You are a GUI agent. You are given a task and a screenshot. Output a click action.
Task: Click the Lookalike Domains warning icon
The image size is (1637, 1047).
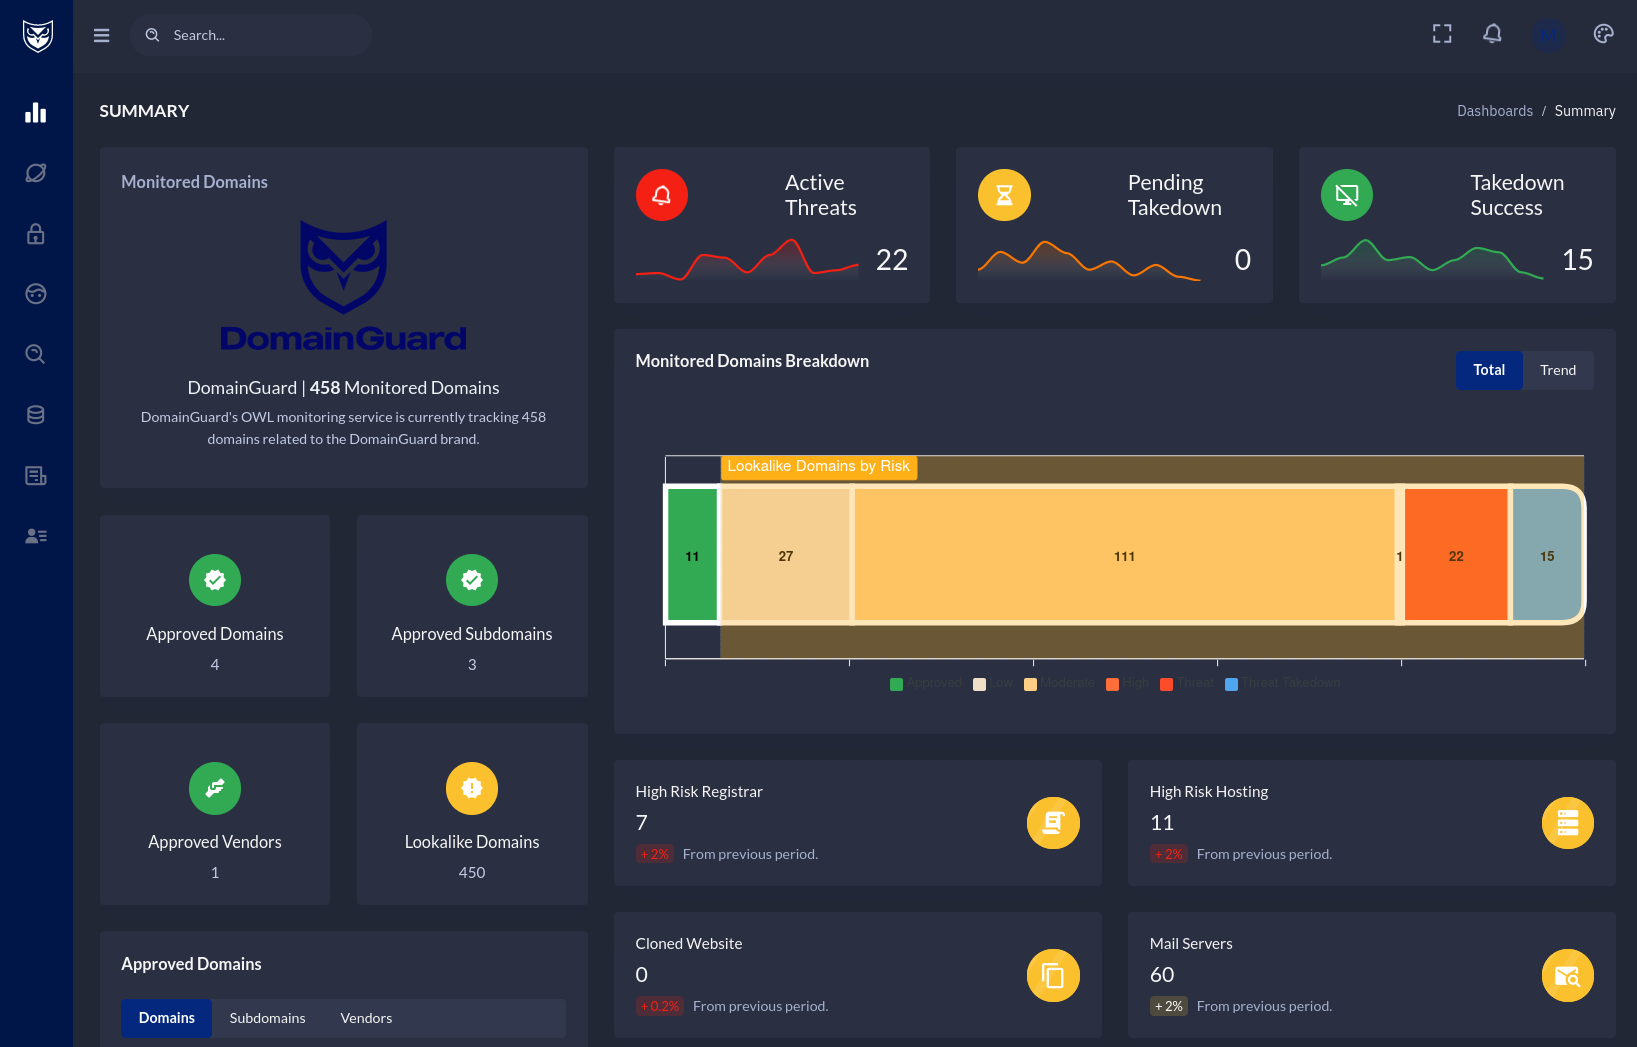472,788
